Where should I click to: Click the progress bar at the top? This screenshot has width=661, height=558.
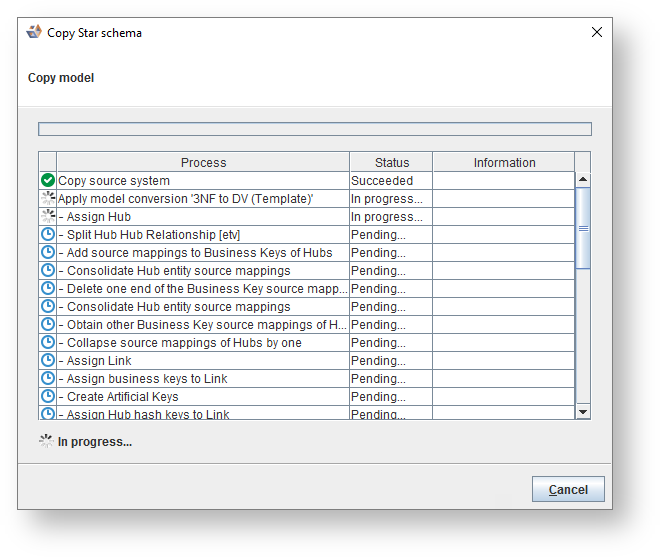point(314,129)
